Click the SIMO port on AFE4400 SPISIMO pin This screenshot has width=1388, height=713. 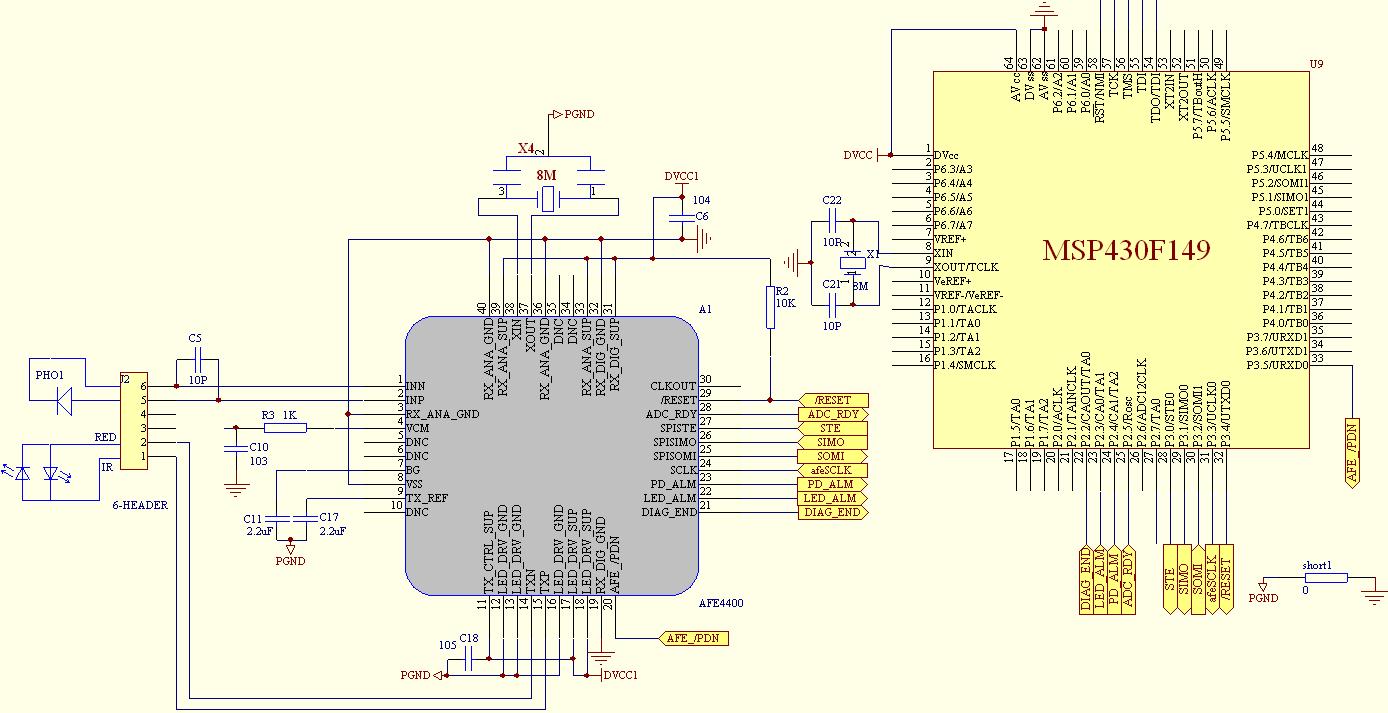coord(831,442)
